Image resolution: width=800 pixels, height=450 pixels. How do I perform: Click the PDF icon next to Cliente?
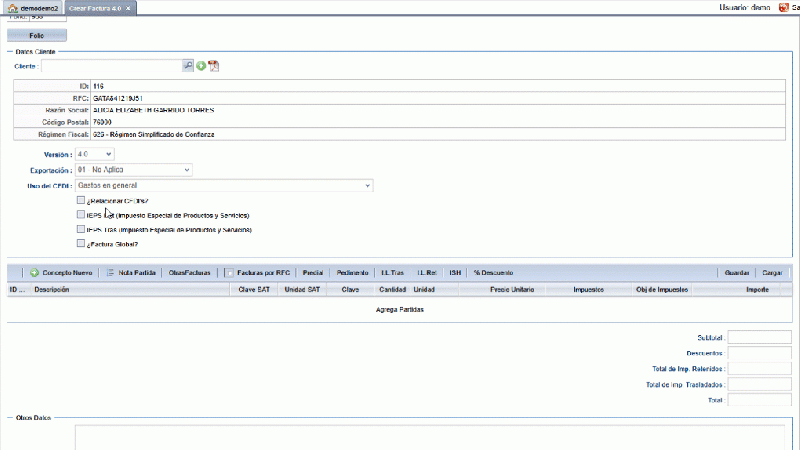[213, 66]
